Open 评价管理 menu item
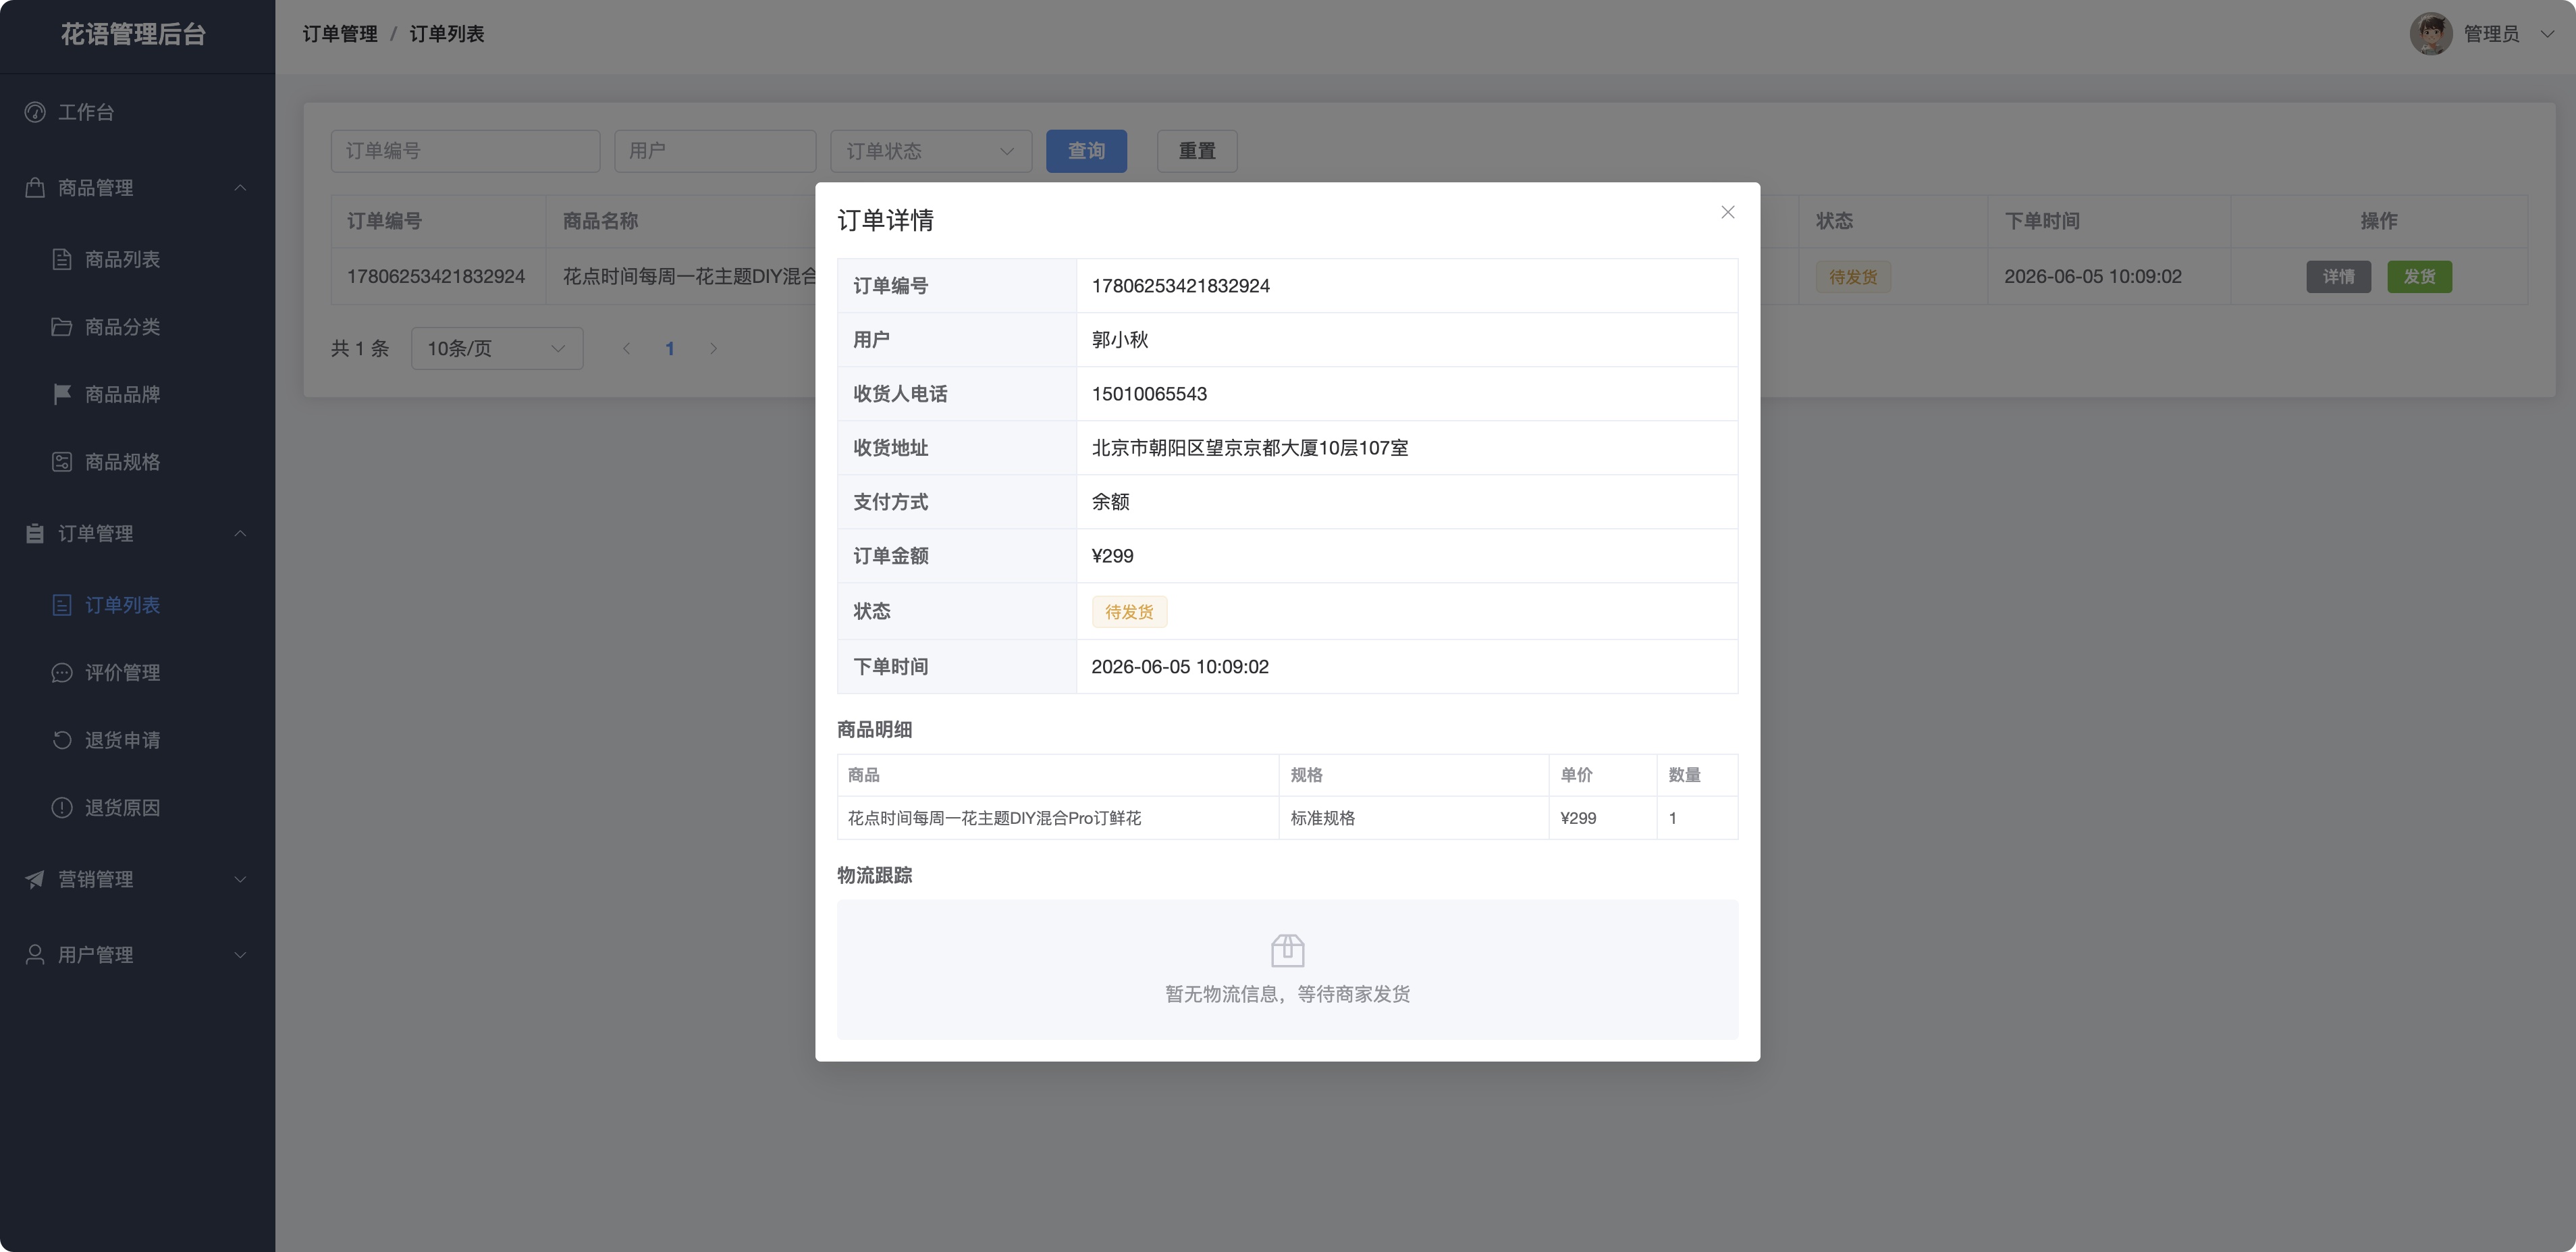This screenshot has height=1252, width=2576. [137, 672]
